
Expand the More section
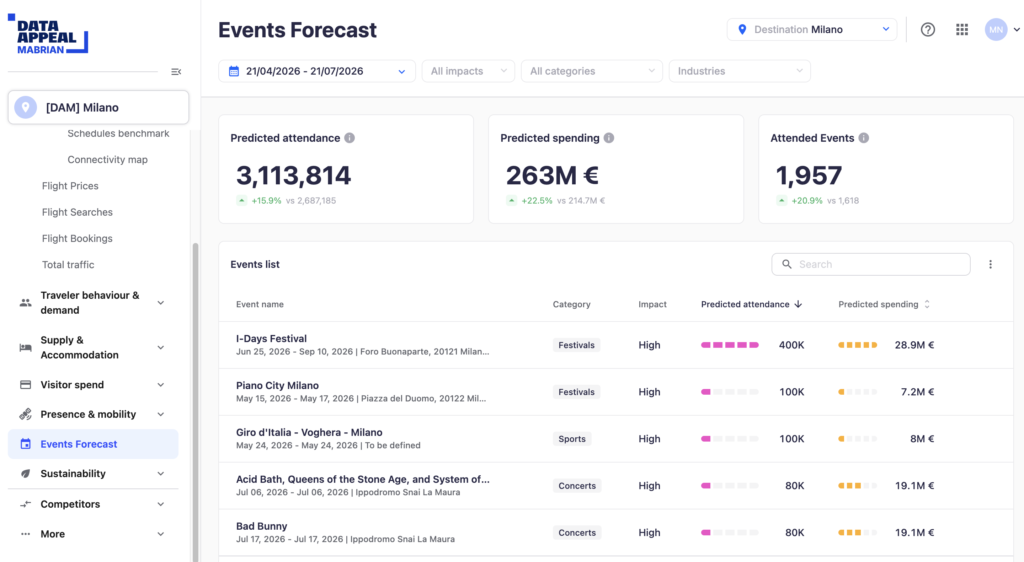(x=161, y=534)
